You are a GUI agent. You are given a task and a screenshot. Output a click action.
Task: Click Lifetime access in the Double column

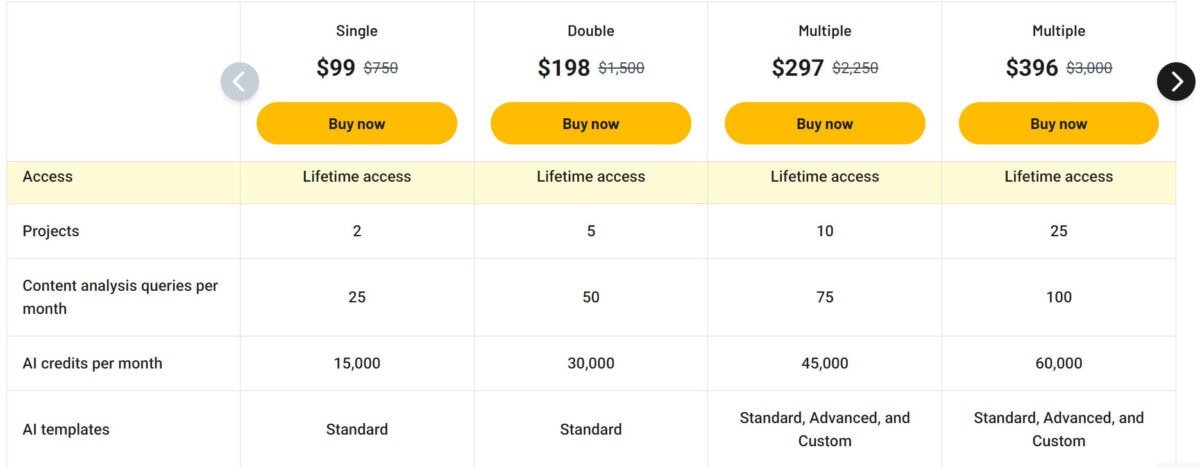coord(591,176)
